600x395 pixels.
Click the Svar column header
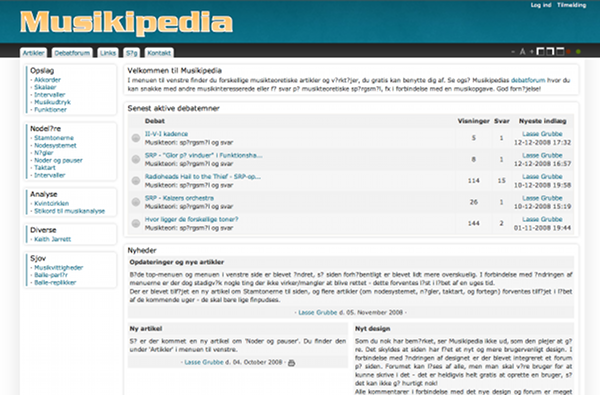tap(502, 121)
